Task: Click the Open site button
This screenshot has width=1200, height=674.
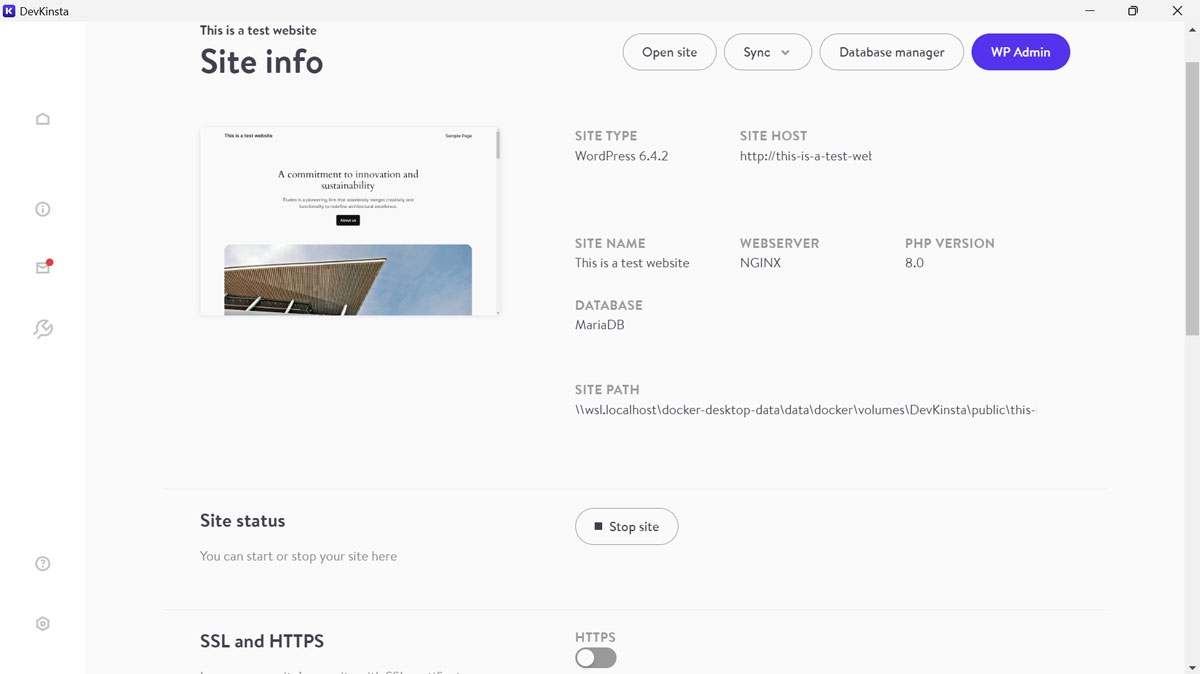Action: [669, 52]
